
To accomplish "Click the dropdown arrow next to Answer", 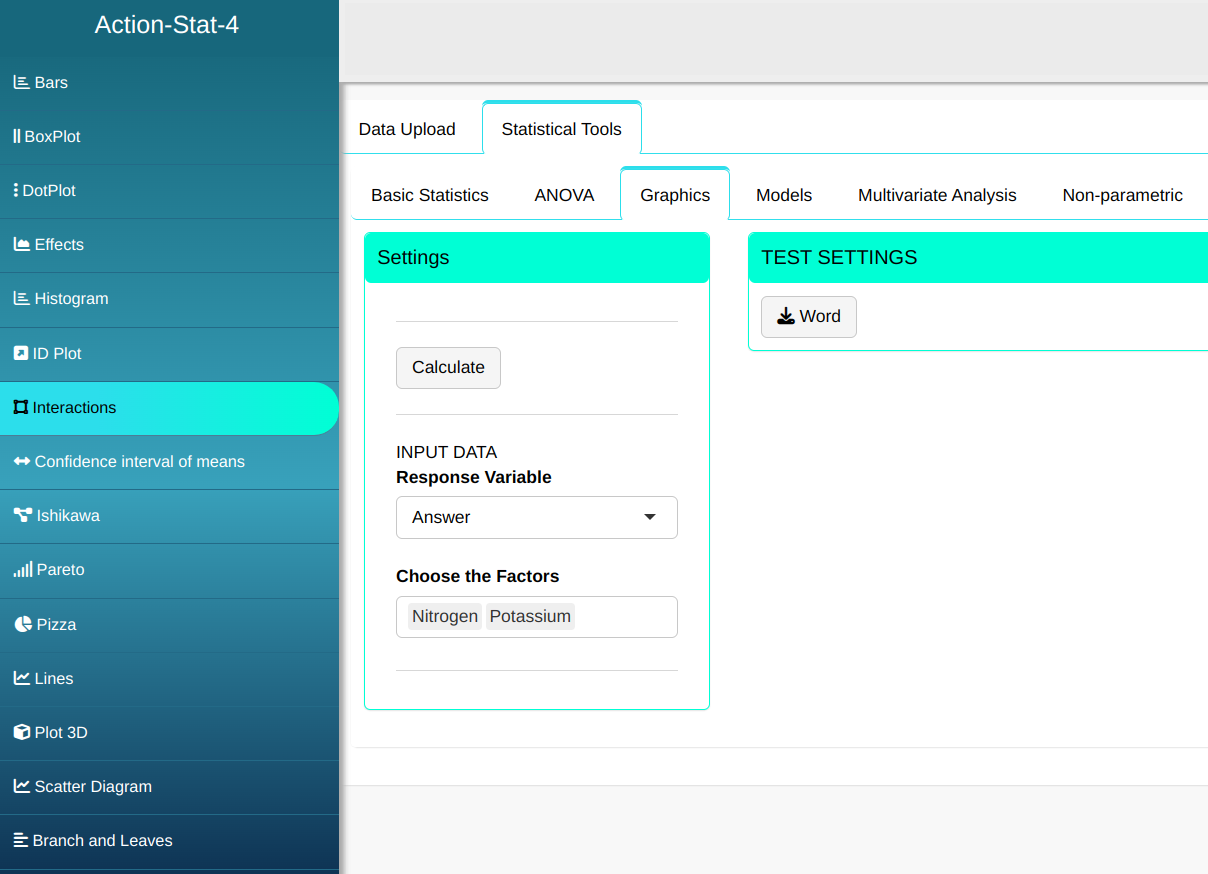I will coord(650,517).
